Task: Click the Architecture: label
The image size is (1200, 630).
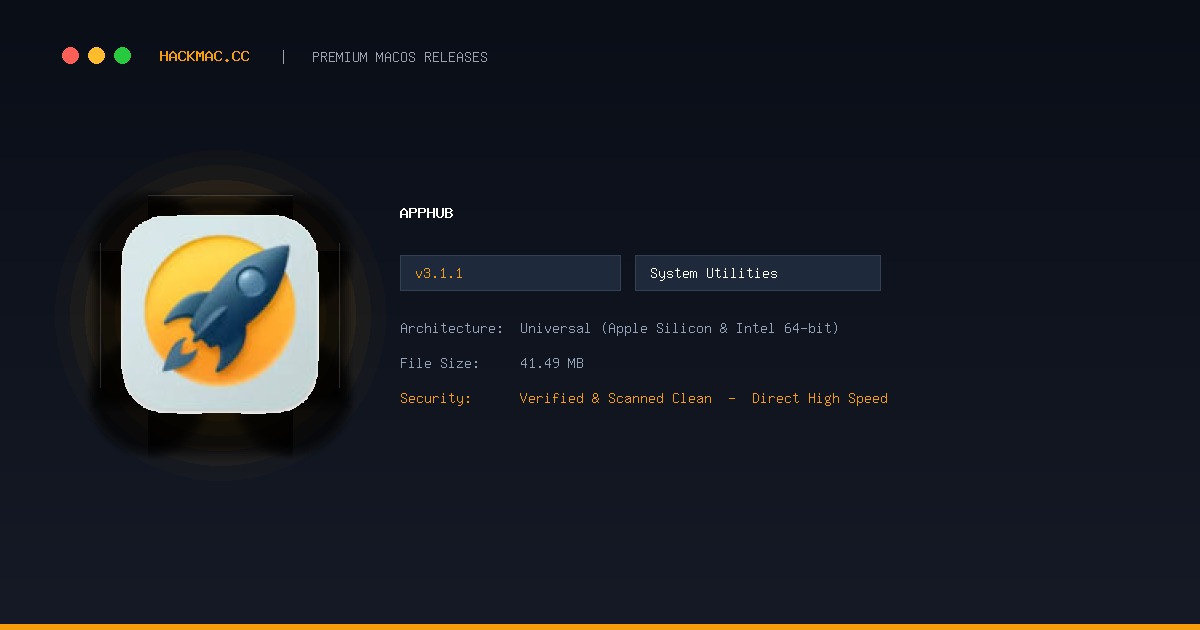Action: tap(452, 328)
